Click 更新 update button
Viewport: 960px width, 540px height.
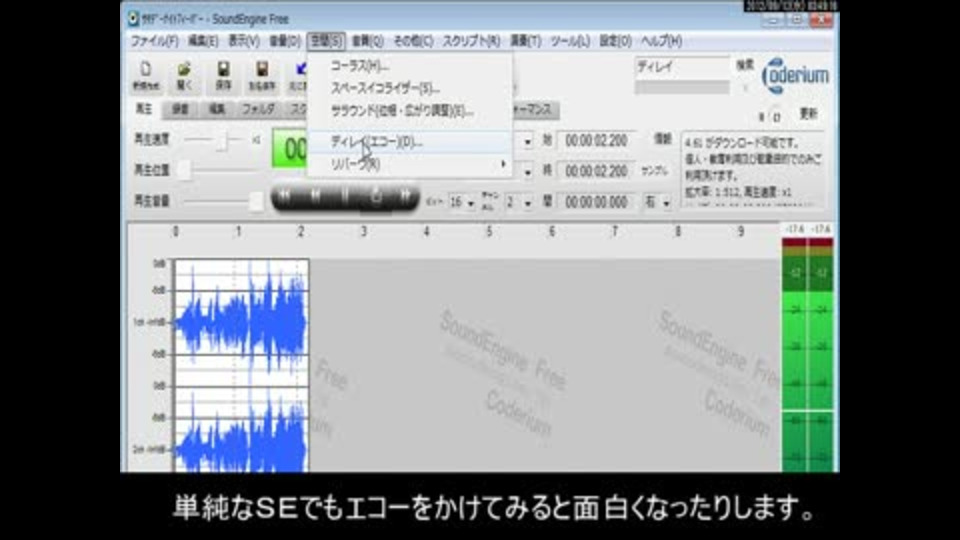pyautogui.click(x=808, y=114)
